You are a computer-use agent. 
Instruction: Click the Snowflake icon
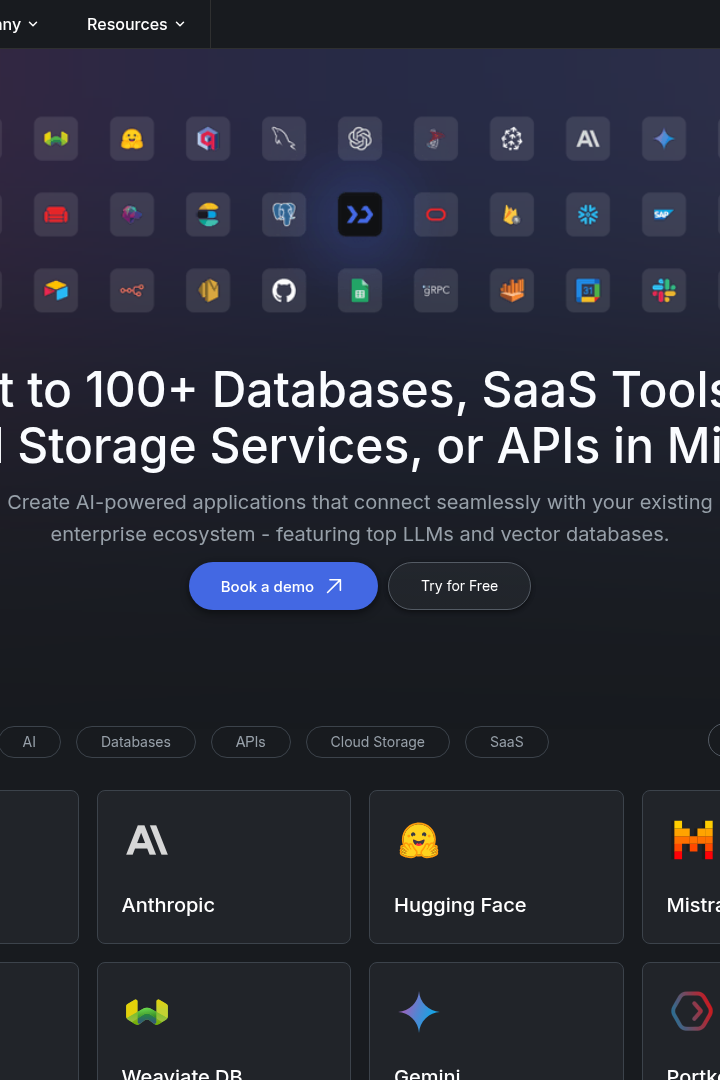588,214
